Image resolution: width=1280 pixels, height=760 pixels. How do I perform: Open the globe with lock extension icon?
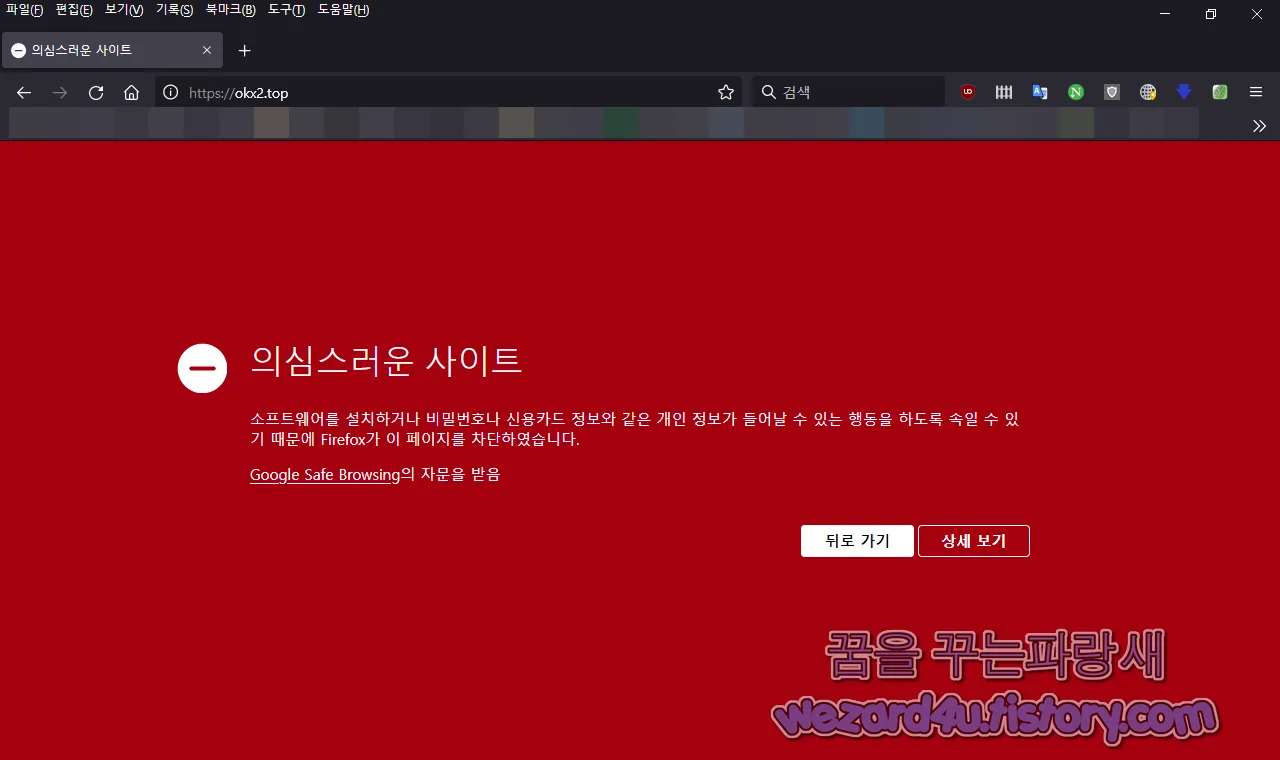(x=1148, y=92)
